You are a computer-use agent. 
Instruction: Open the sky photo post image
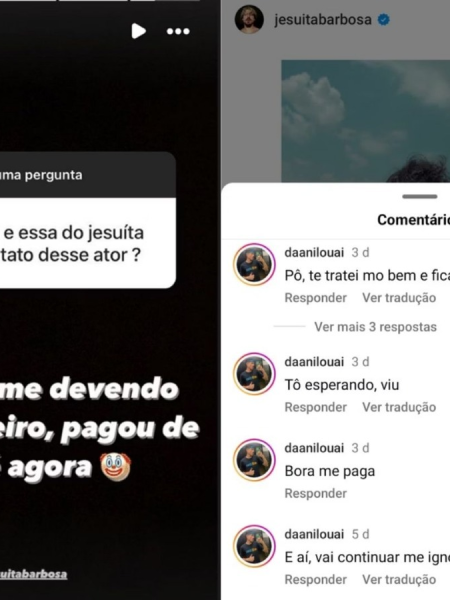tap(365, 121)
